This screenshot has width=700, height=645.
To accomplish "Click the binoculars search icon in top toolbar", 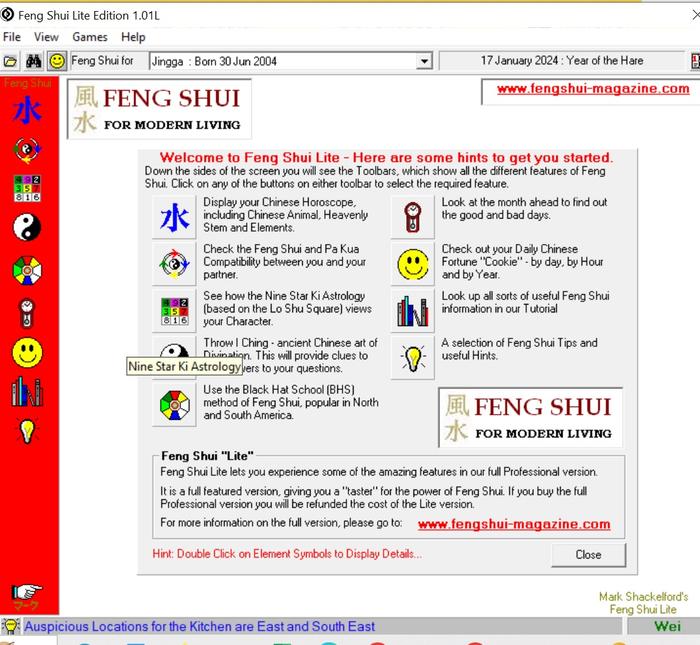I will tap(34, 61).
